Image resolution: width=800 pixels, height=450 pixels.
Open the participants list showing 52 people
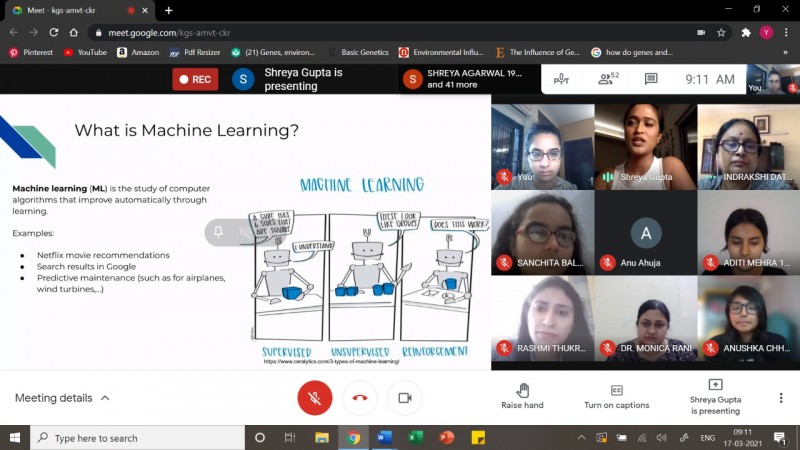click(x=608, y=79)
